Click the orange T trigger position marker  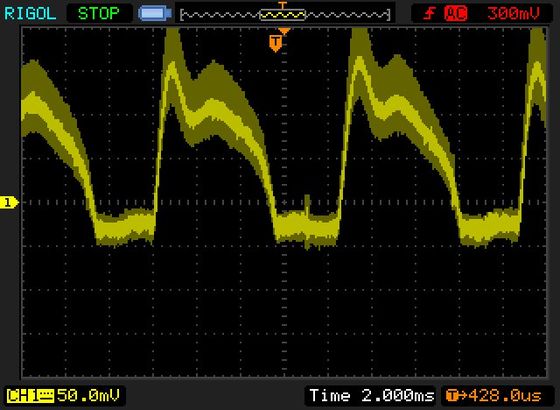[275, 43]
